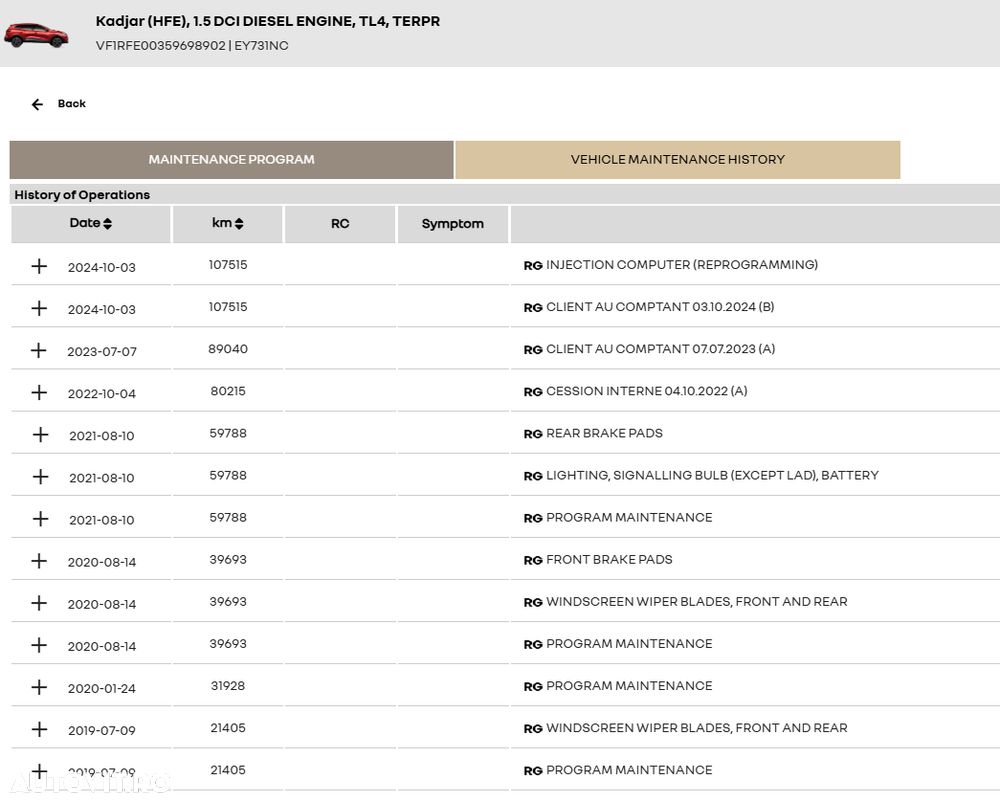
Task: Click the red Kadjar car thumbnail
Action: click(36, 35)
